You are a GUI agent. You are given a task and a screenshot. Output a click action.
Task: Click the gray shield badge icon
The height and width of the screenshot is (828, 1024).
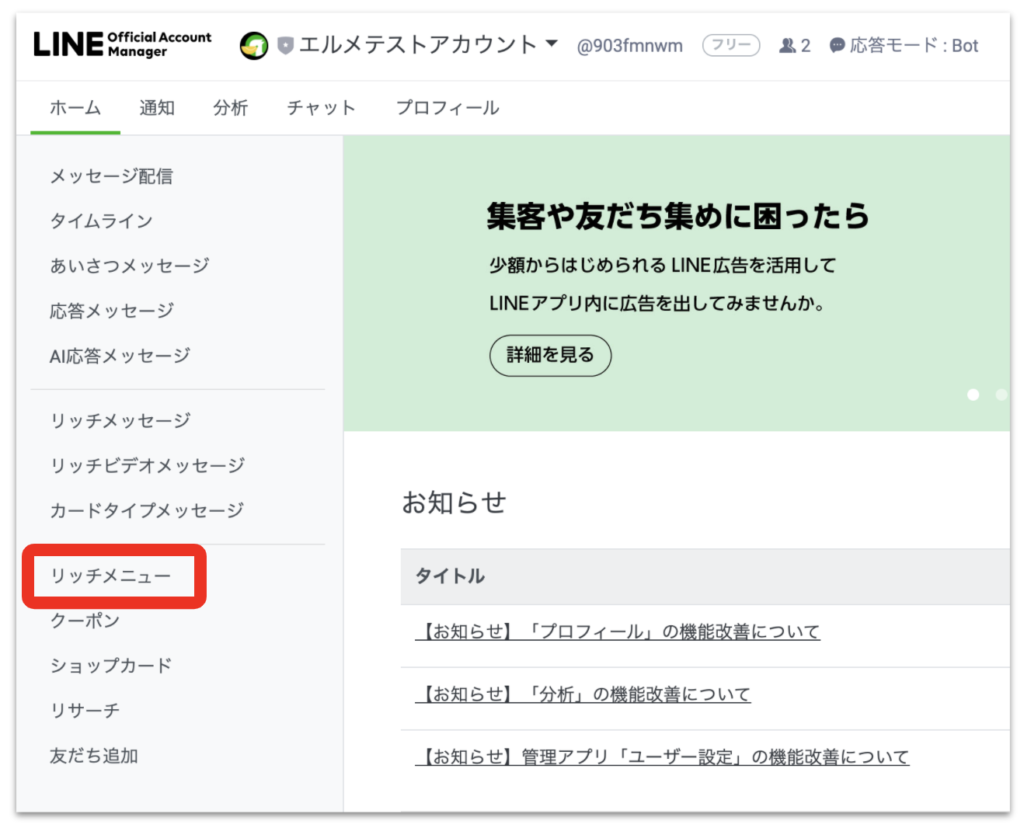[x=285, y=46]
